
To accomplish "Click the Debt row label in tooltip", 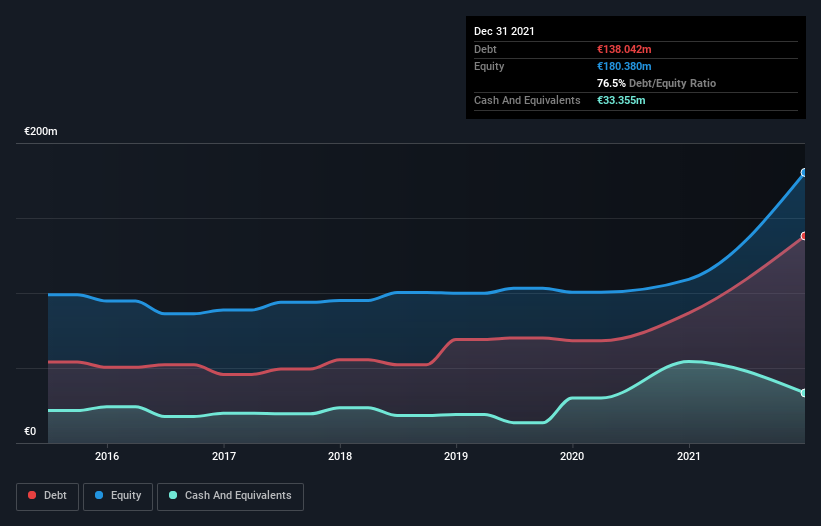I will coord(485,49).
